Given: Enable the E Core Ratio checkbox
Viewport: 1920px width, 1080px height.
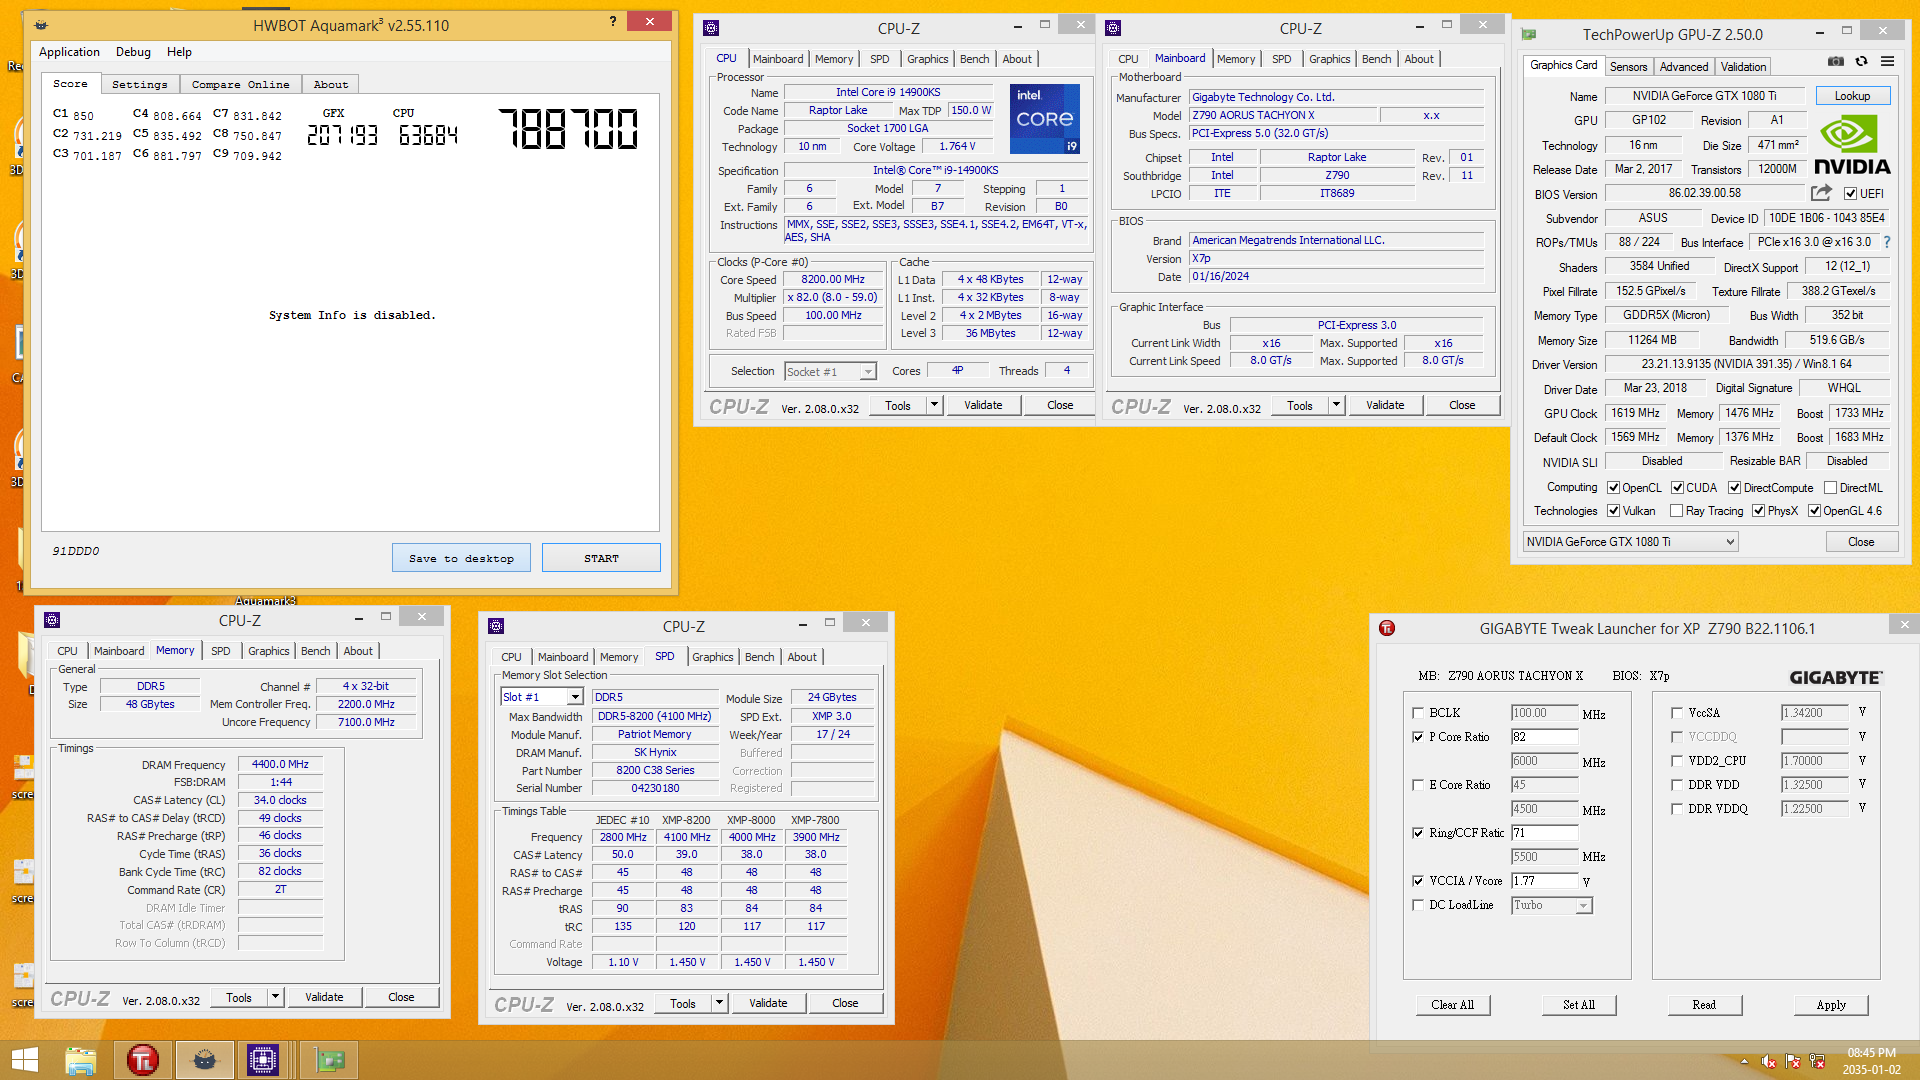Looking at the screenshot, I should 1417,785.
